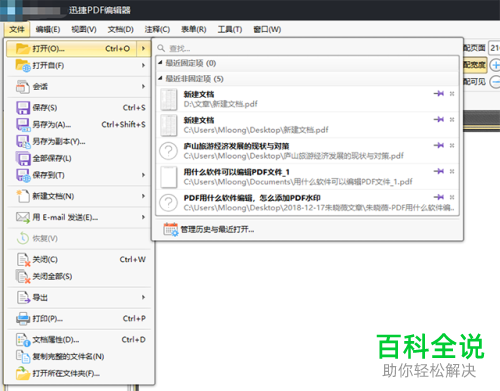Open the 表单(R) menu

coord(194,29)
